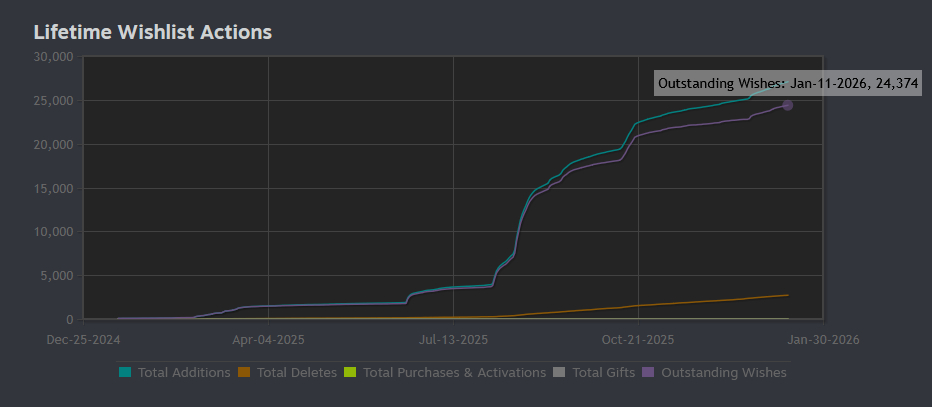Click the highlighted Outstanding Wishes data point

coord(787,105)
